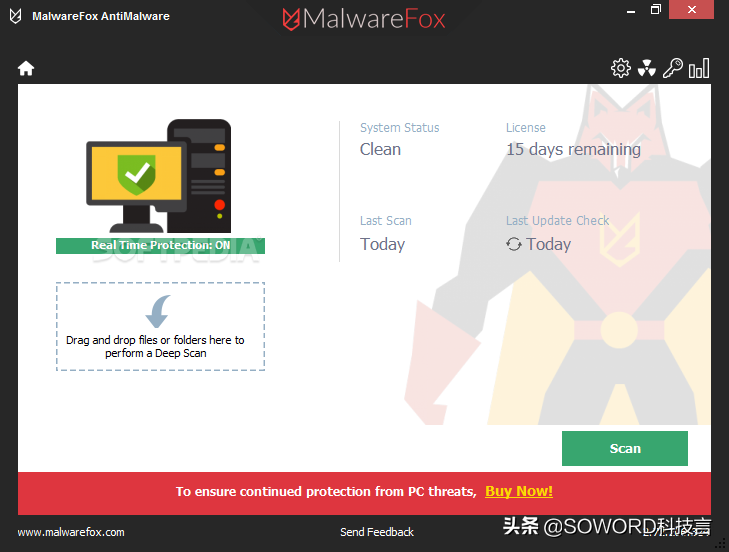Click the Deep Scan drag and drop area

pos(160,326)
